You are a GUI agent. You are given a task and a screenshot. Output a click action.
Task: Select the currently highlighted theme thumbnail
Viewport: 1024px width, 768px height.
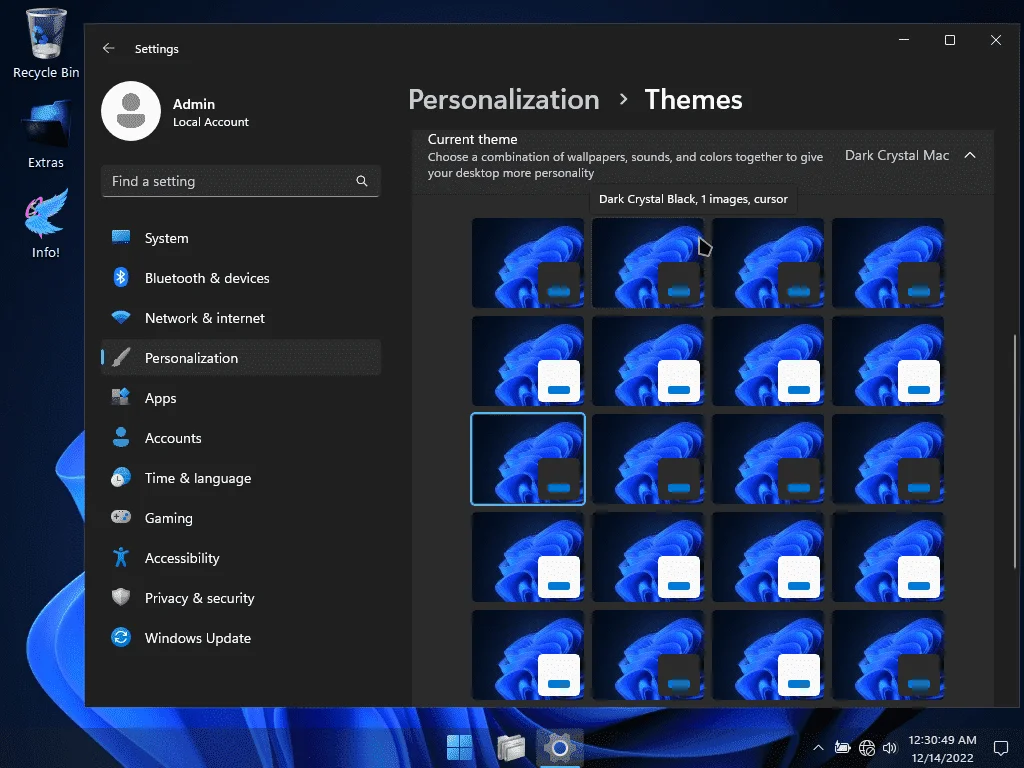pyautogui.click(x=528, y=459)
